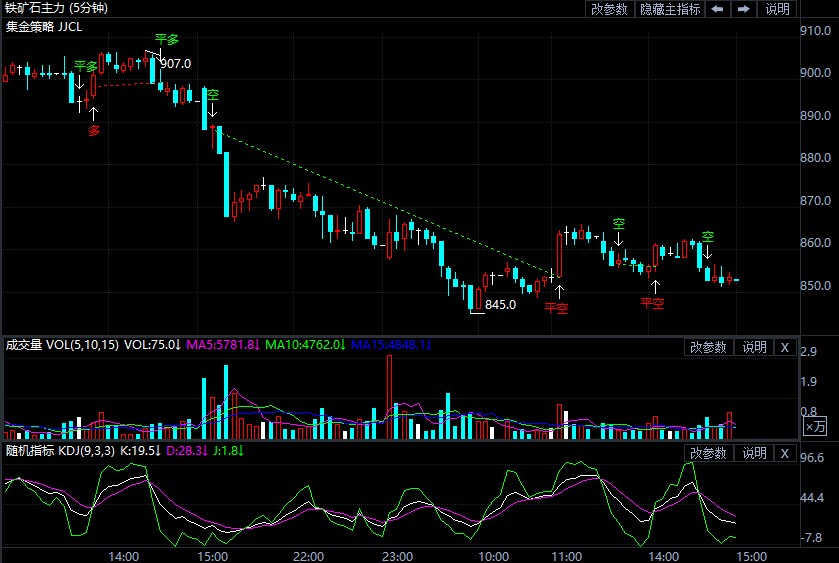Image resolution: width=839 pixels, height=563 pixels.
Task: Select the 平多 marker next to the 907.0 label
Action: 166,40
